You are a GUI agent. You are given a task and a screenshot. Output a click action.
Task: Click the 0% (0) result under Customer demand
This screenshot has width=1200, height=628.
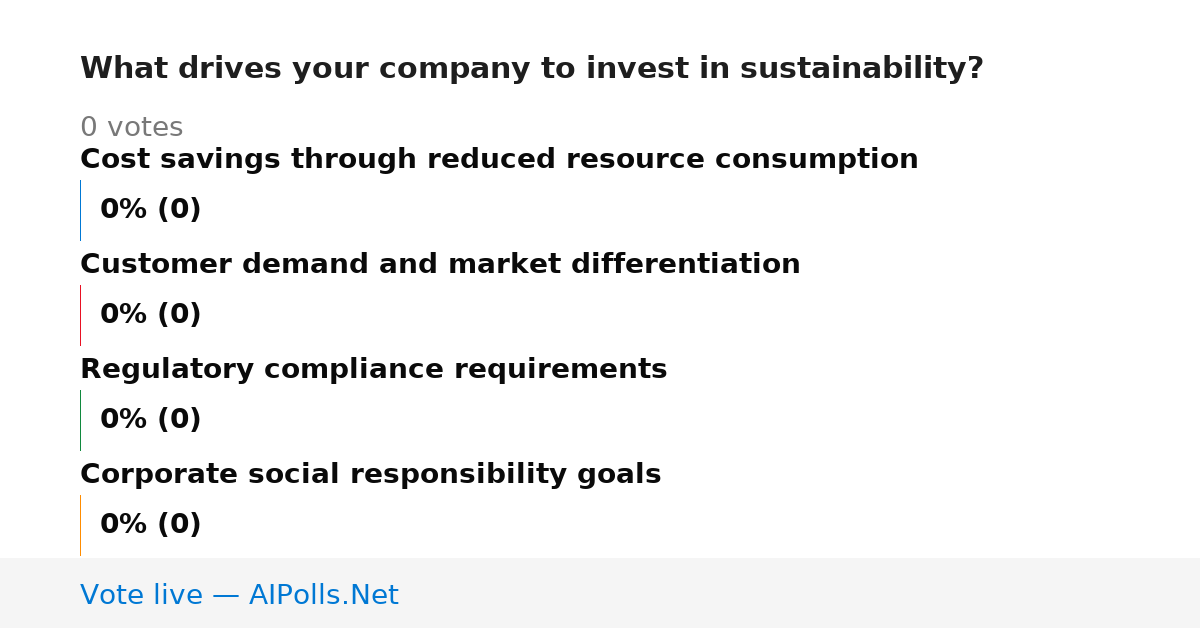[150, 315]
